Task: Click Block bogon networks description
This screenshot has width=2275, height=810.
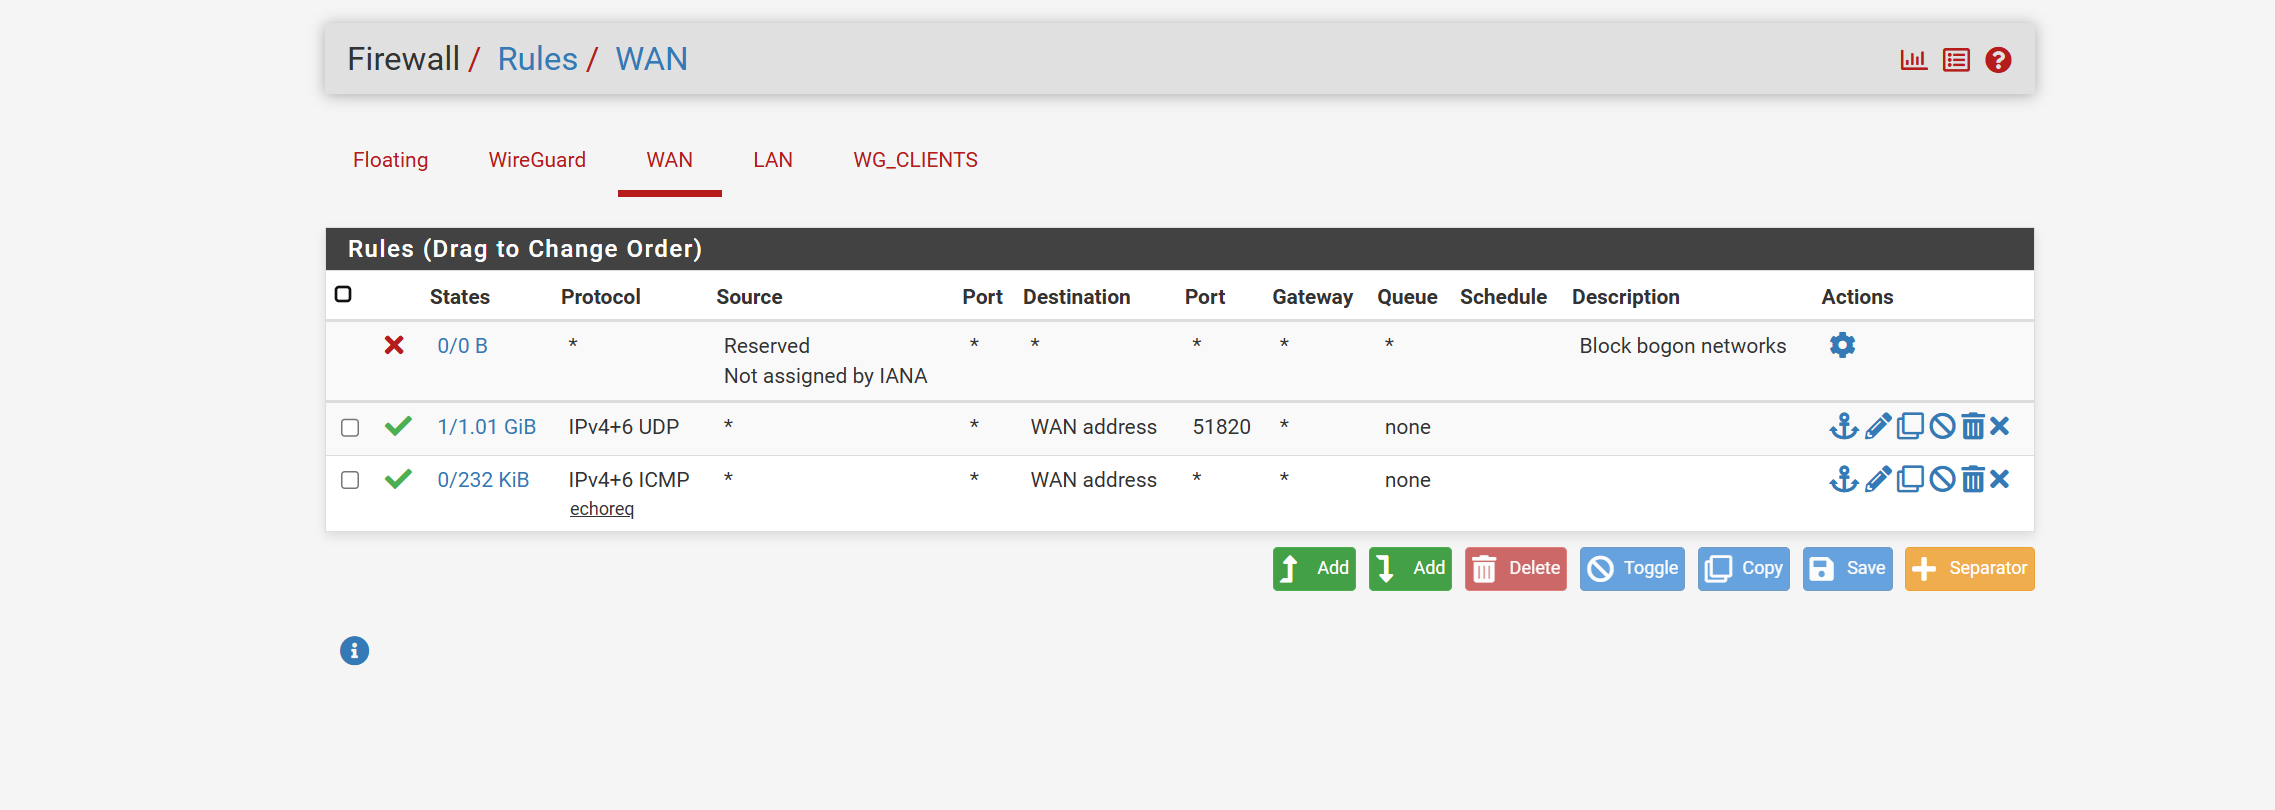Action: (x=1683, y=346)
